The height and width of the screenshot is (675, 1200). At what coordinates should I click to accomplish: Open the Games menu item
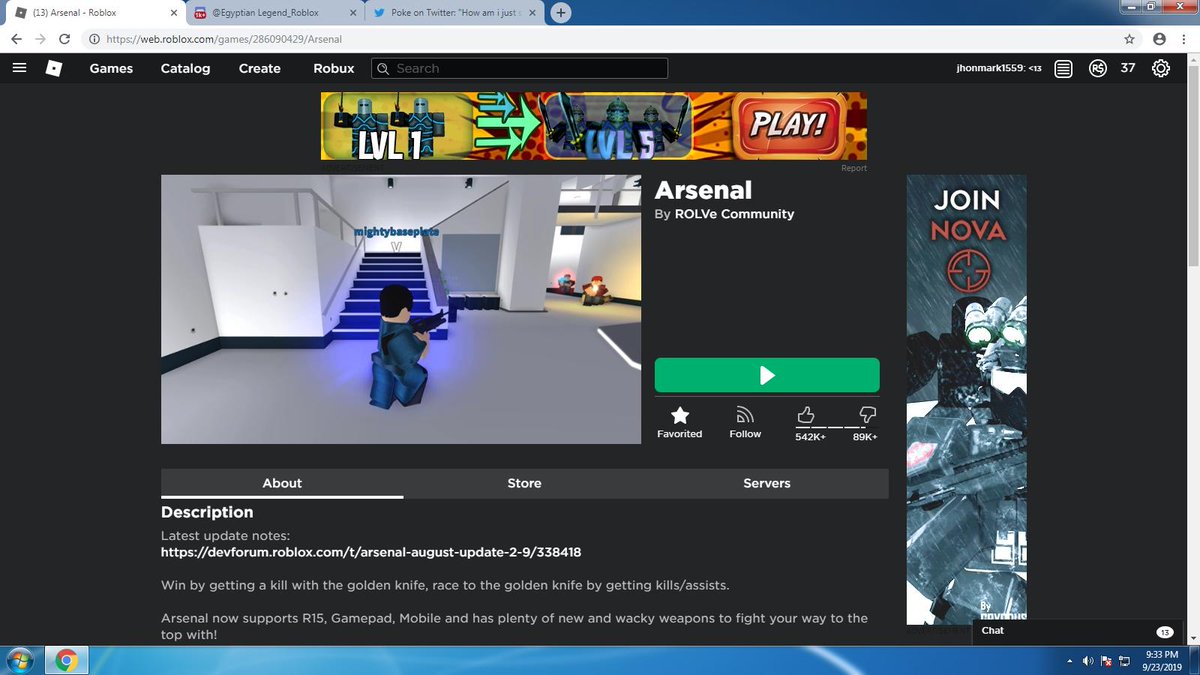click(111, 68)
